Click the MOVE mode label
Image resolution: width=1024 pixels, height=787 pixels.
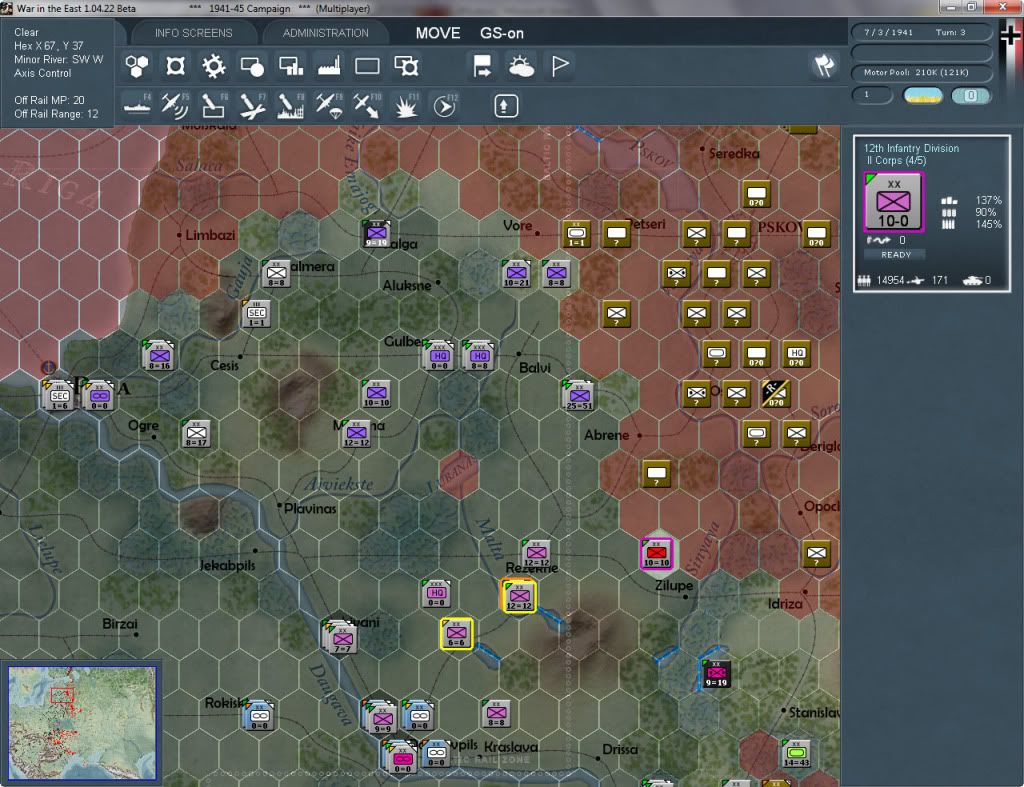tap(438, 33)
